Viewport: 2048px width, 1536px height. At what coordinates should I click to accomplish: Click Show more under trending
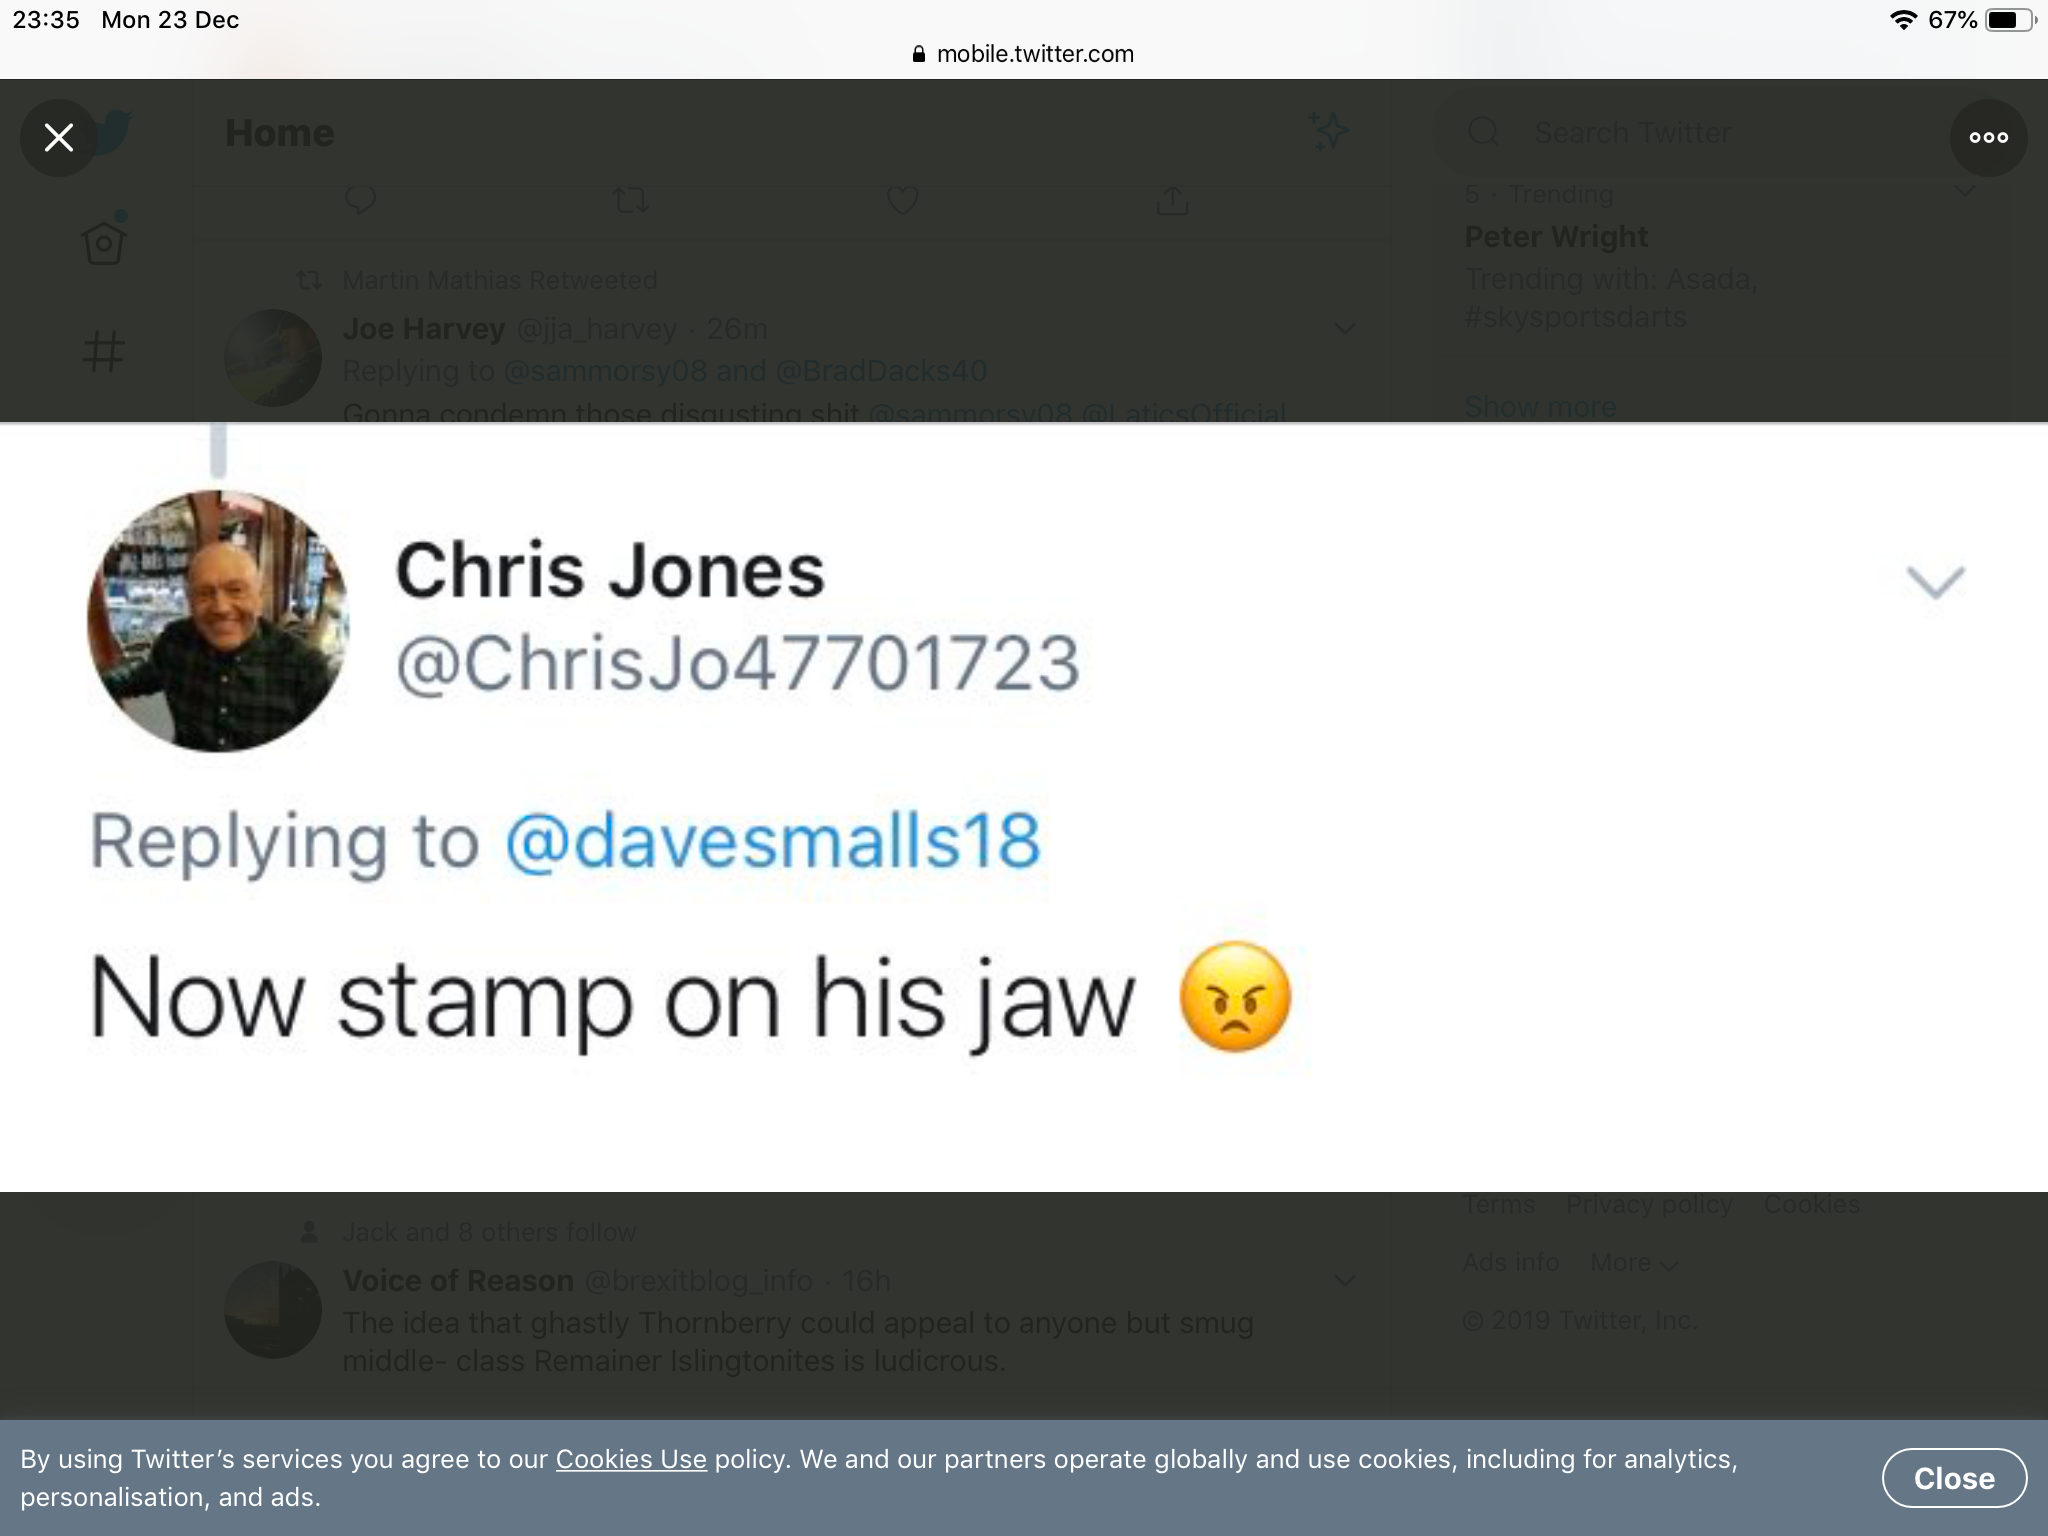pos(1540,407)
